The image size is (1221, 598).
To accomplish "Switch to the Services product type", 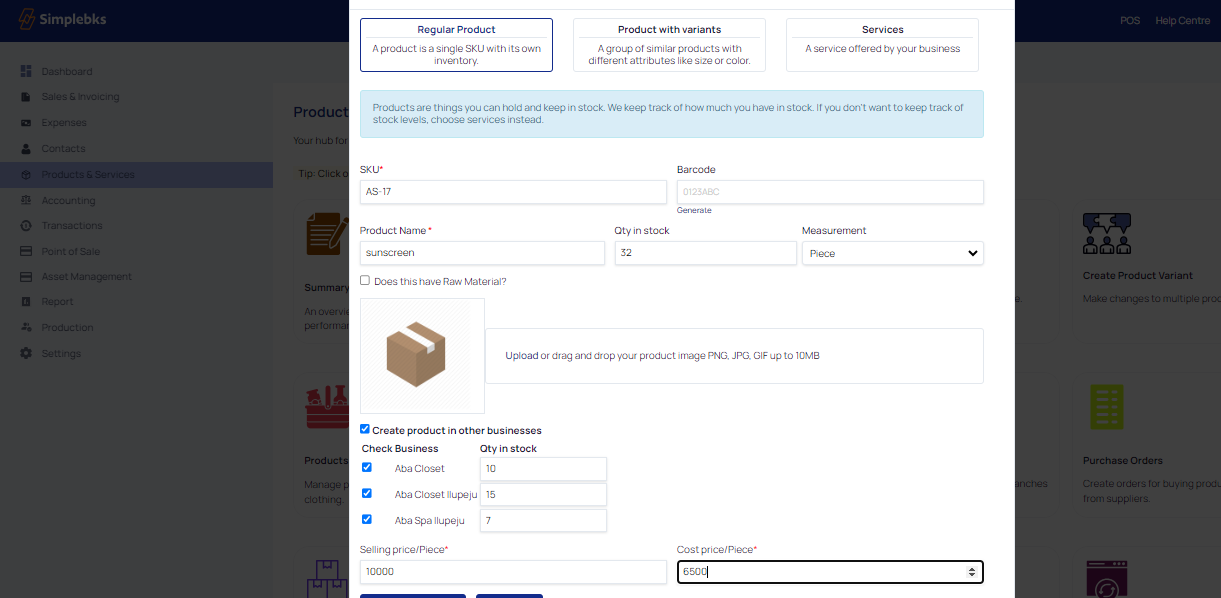I will 882,45.
